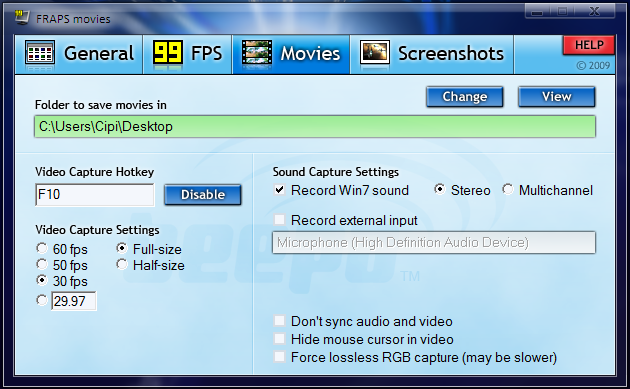Open the Microphone audio device dropdown
The width and height of the screenshot is (630, 389).
click(434, 242)
